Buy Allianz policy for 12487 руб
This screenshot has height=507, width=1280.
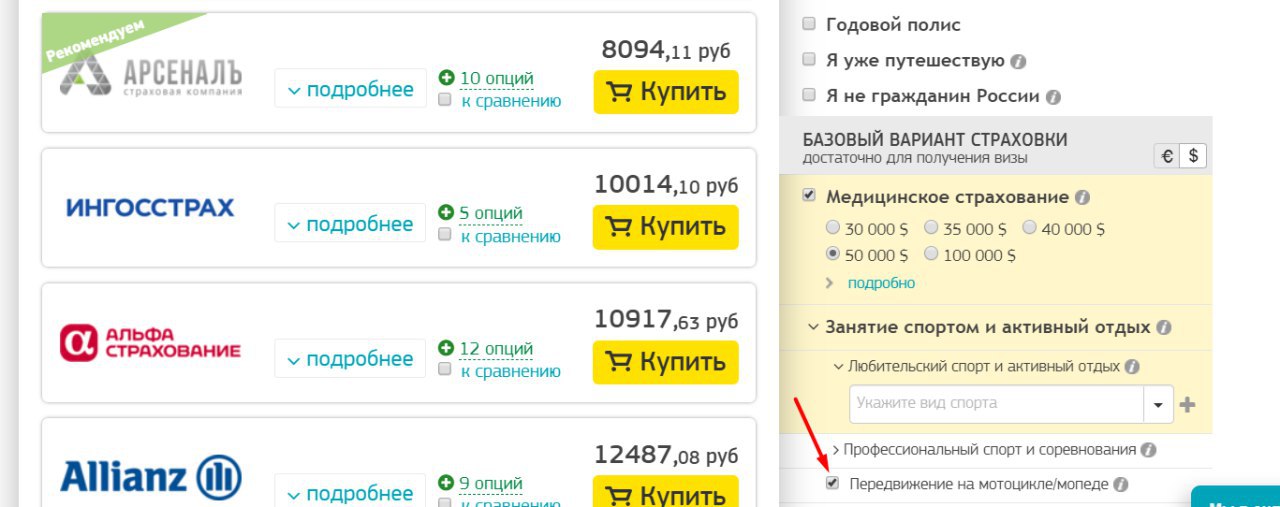pos(666,492)
